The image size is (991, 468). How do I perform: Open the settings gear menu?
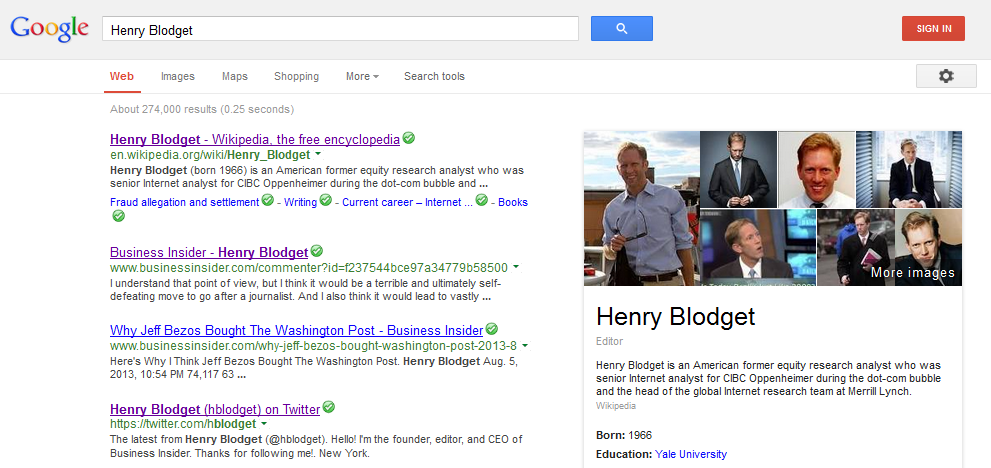pyautogui.click(x=945, y=76)
